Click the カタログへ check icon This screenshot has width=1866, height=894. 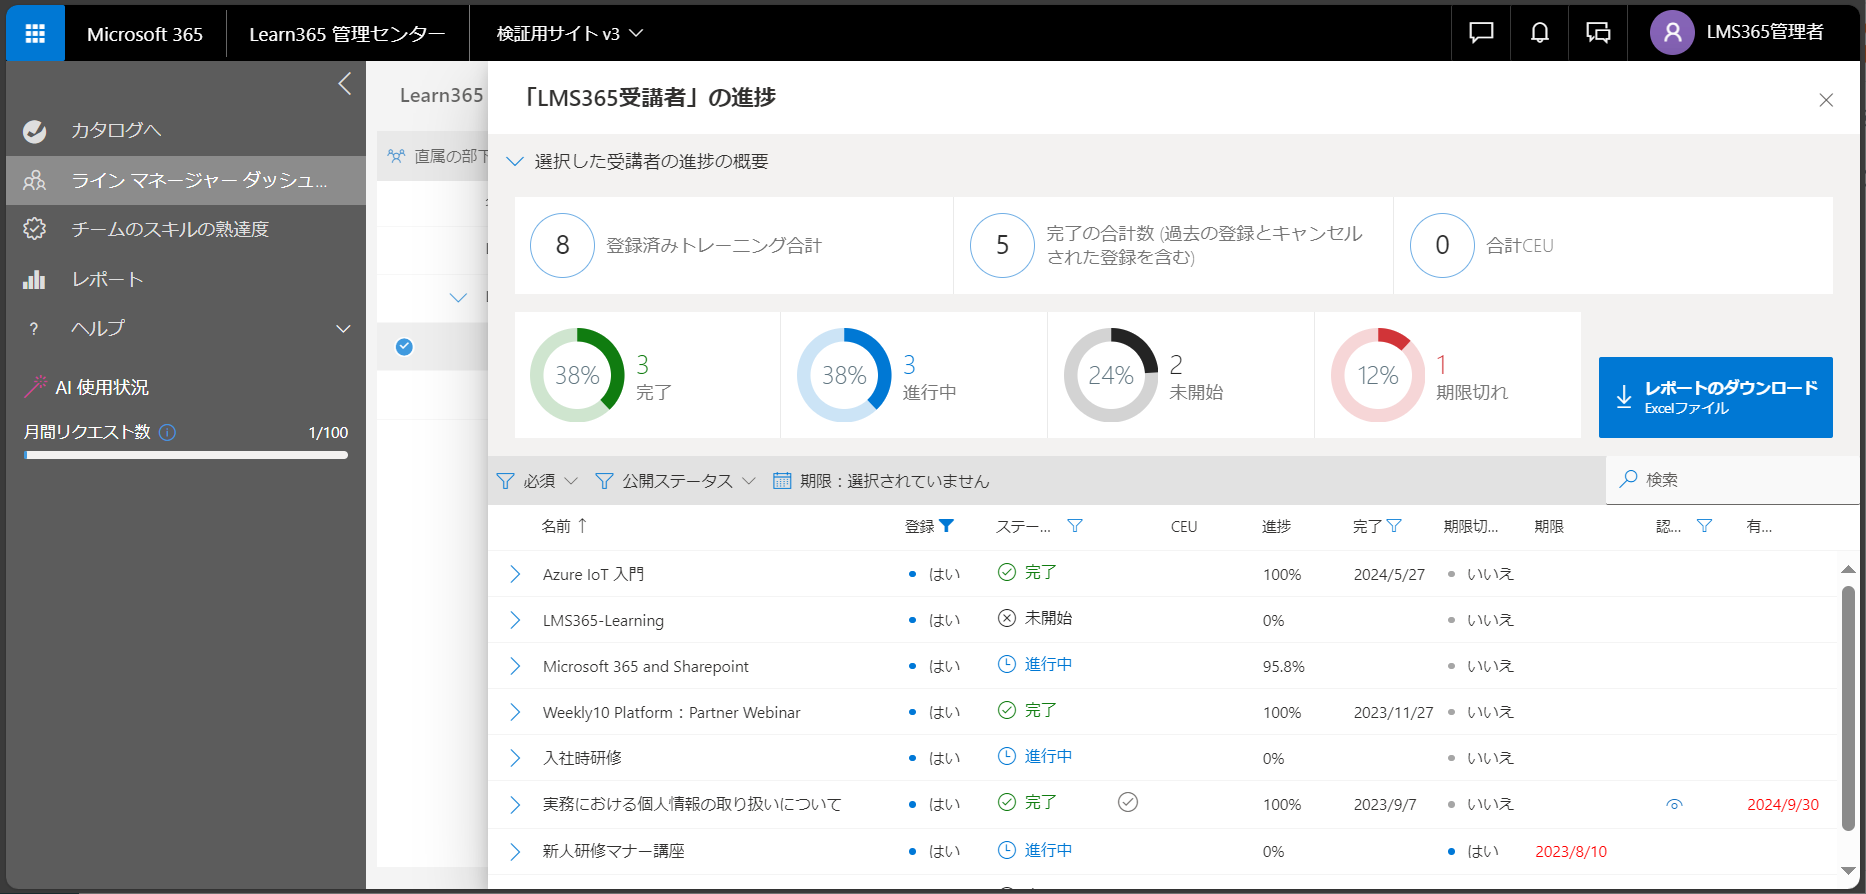click(x=35, y=131)
